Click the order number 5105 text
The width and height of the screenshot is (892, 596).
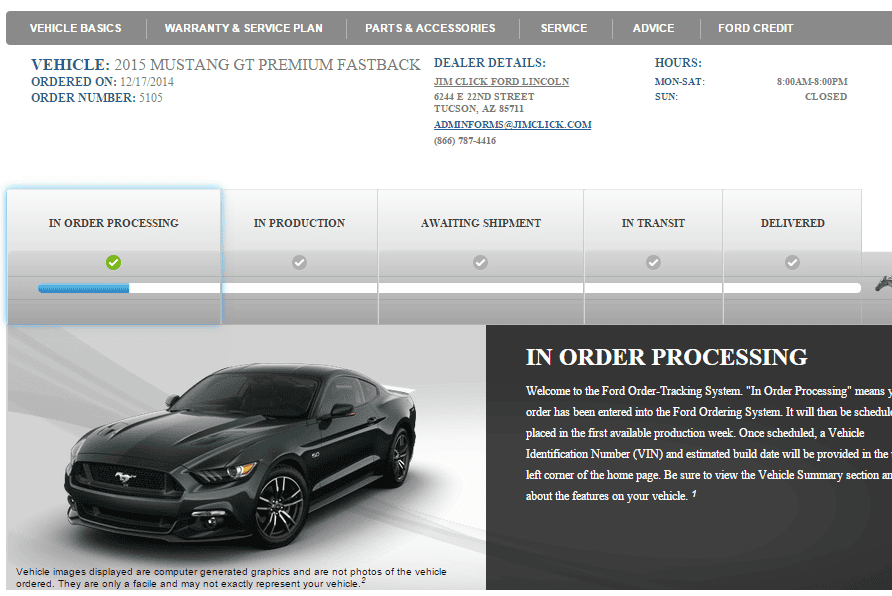tap(151, 98)
